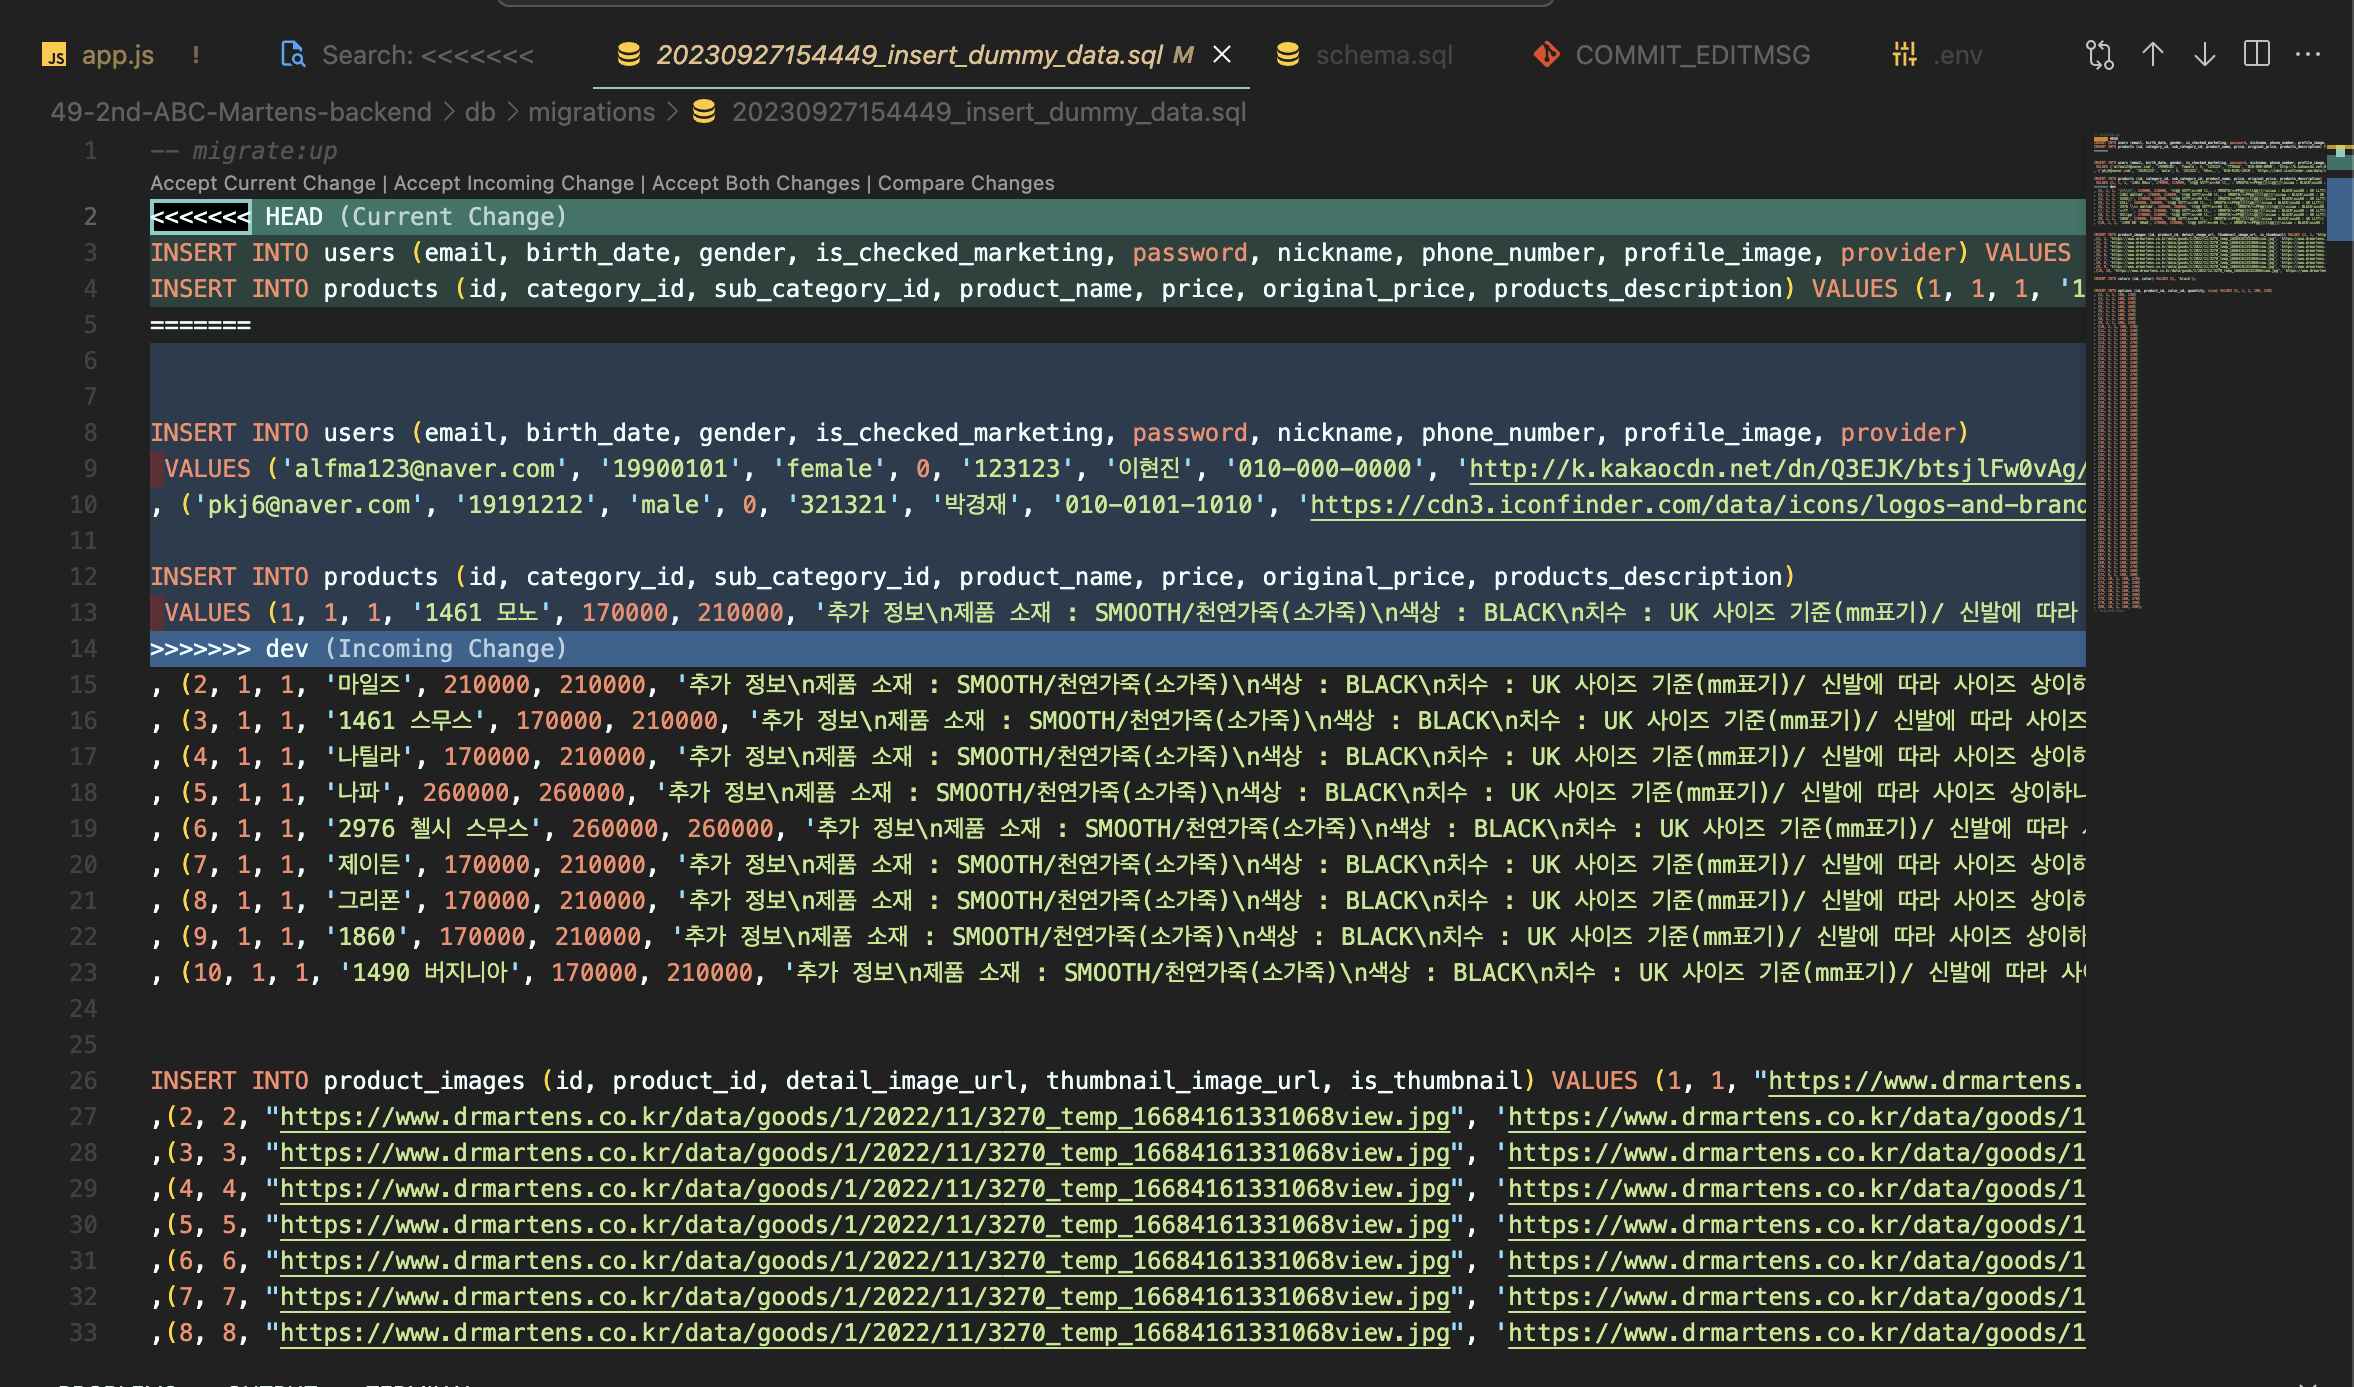Viewport: 2354px width, 1387px height.
Task: Click the compare changes icon in editor toolbar
Action: click(2099, 55)
